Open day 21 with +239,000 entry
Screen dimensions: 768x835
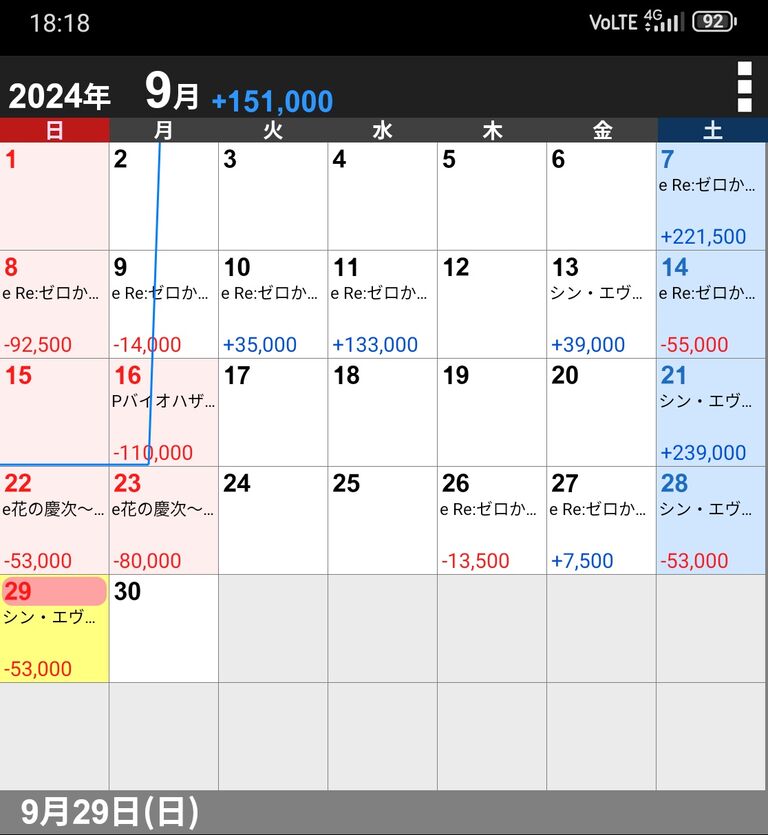tap(711, 413)
